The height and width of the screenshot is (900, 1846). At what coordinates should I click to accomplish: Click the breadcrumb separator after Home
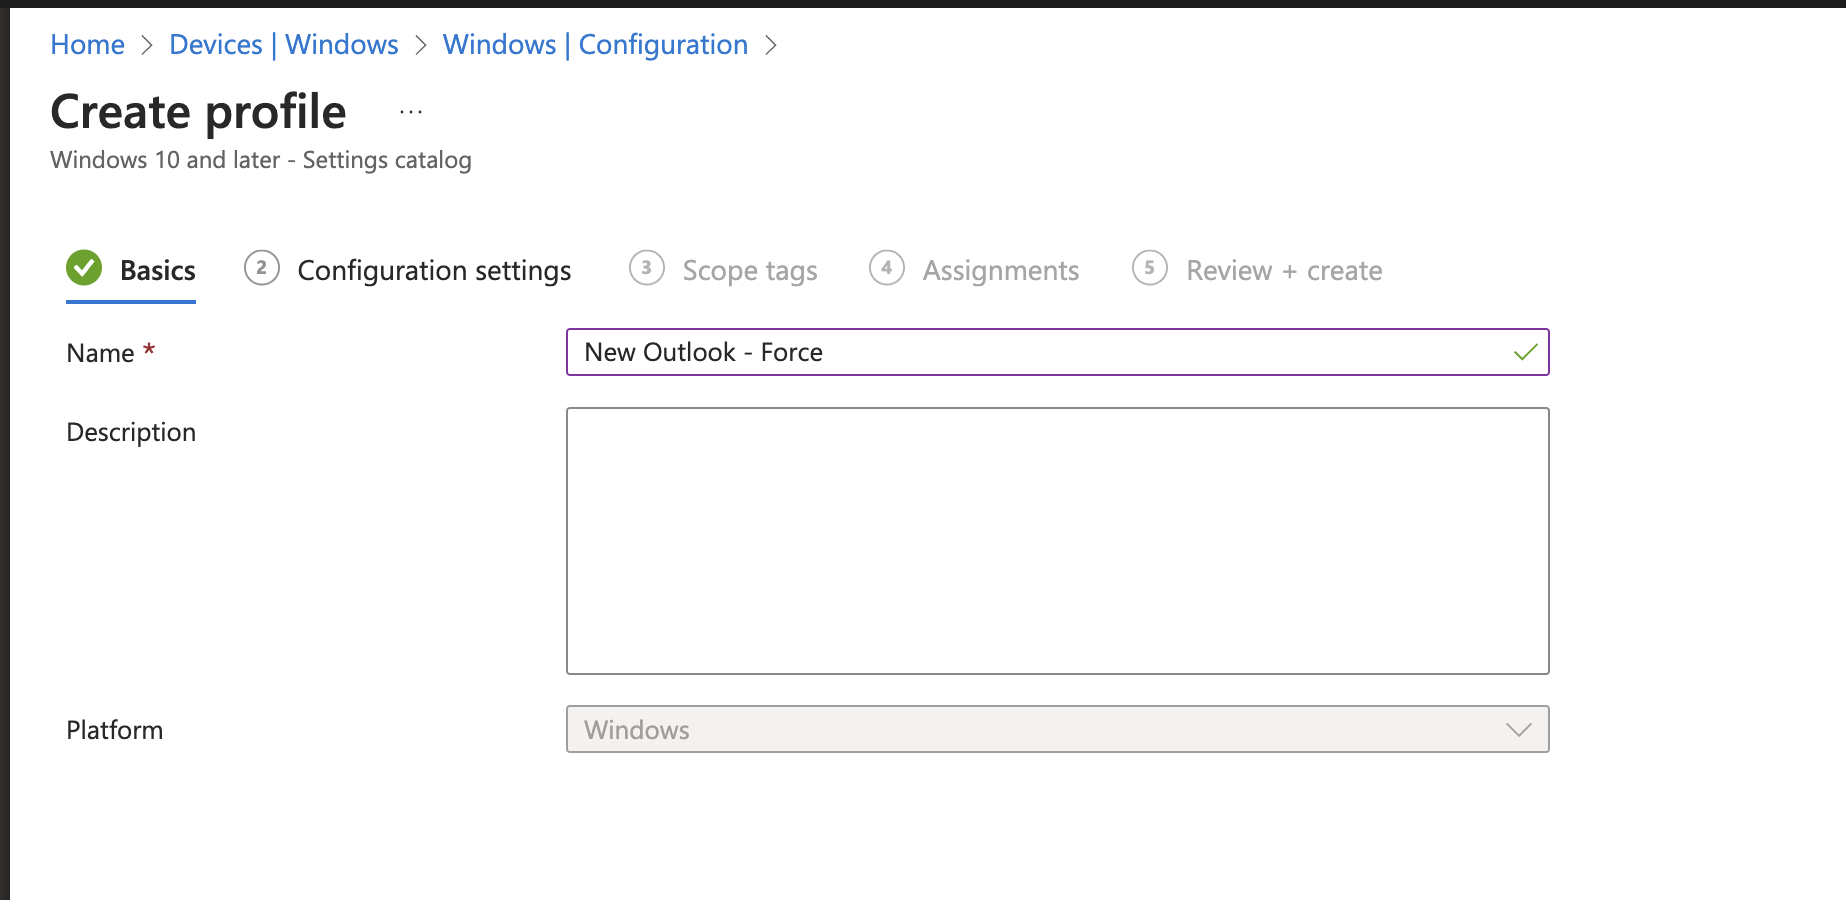point(146,44)
